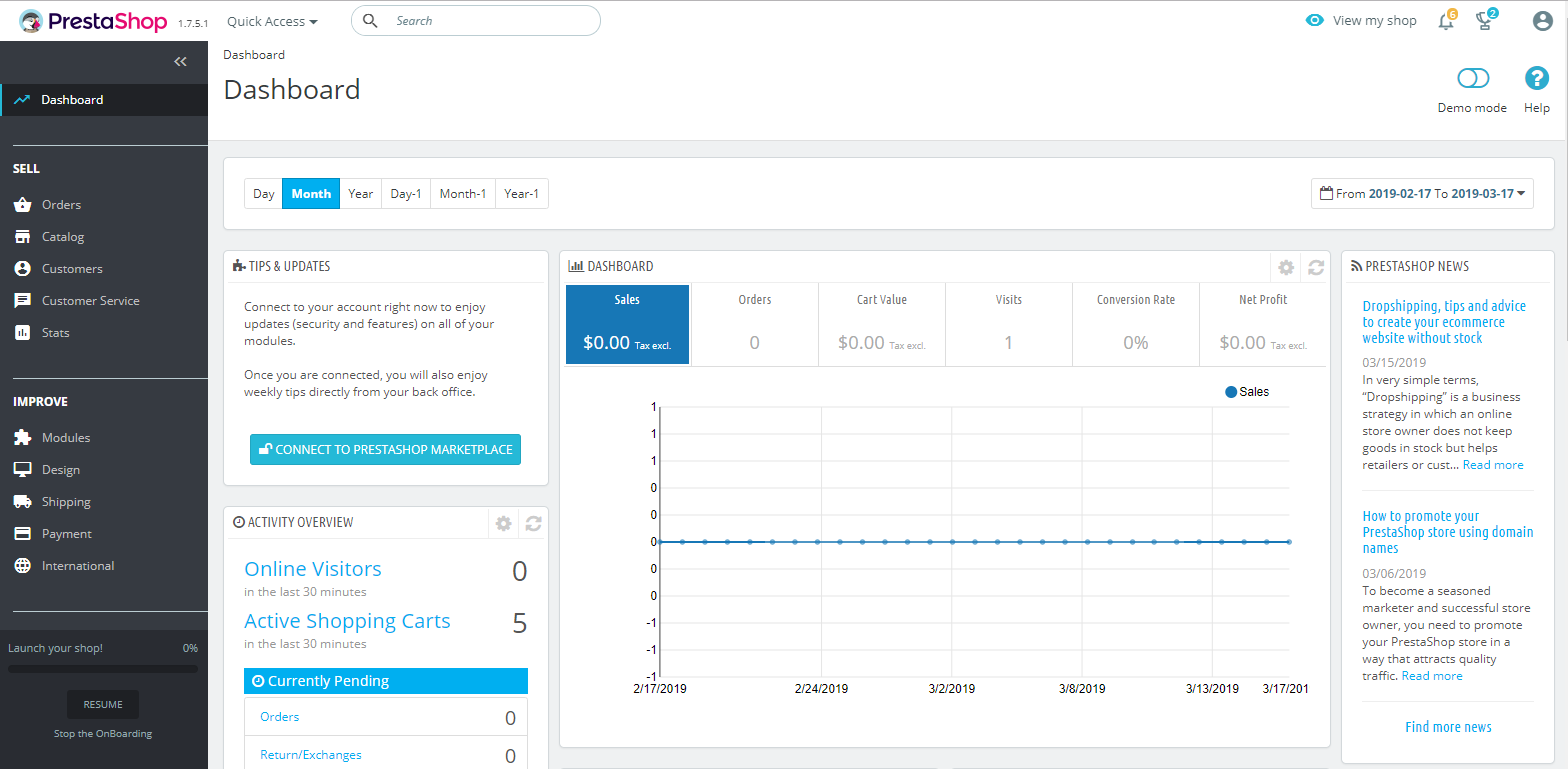Image resolution: width=1568 pixels, height=769 pixels.
Task: Open the Quick Access dropdown
Action: (x=272, y=21)
